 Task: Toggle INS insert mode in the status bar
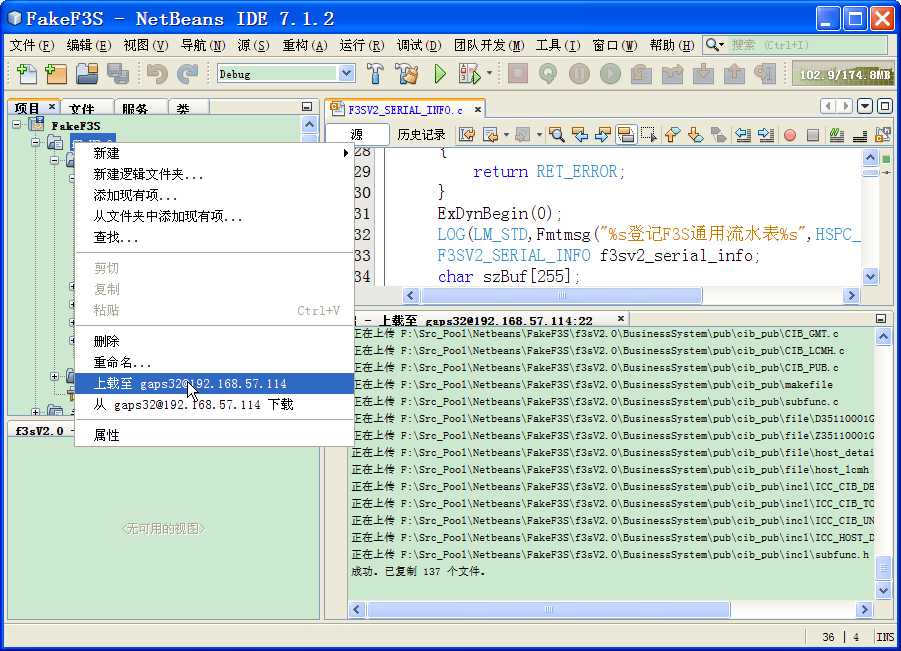pos(884,637)
